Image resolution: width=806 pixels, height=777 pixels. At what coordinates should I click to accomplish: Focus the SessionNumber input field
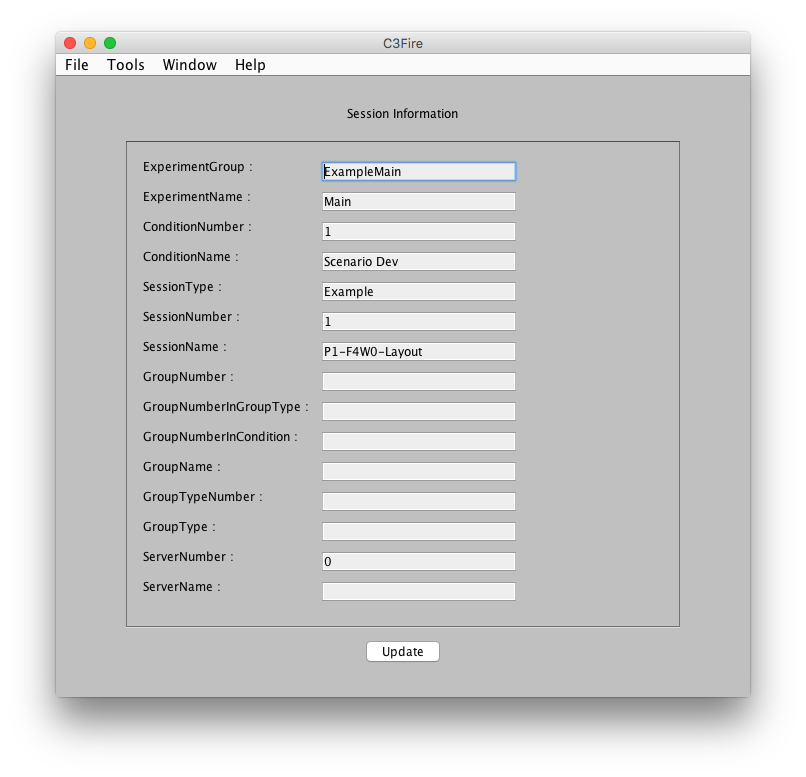tap(418, 322)
